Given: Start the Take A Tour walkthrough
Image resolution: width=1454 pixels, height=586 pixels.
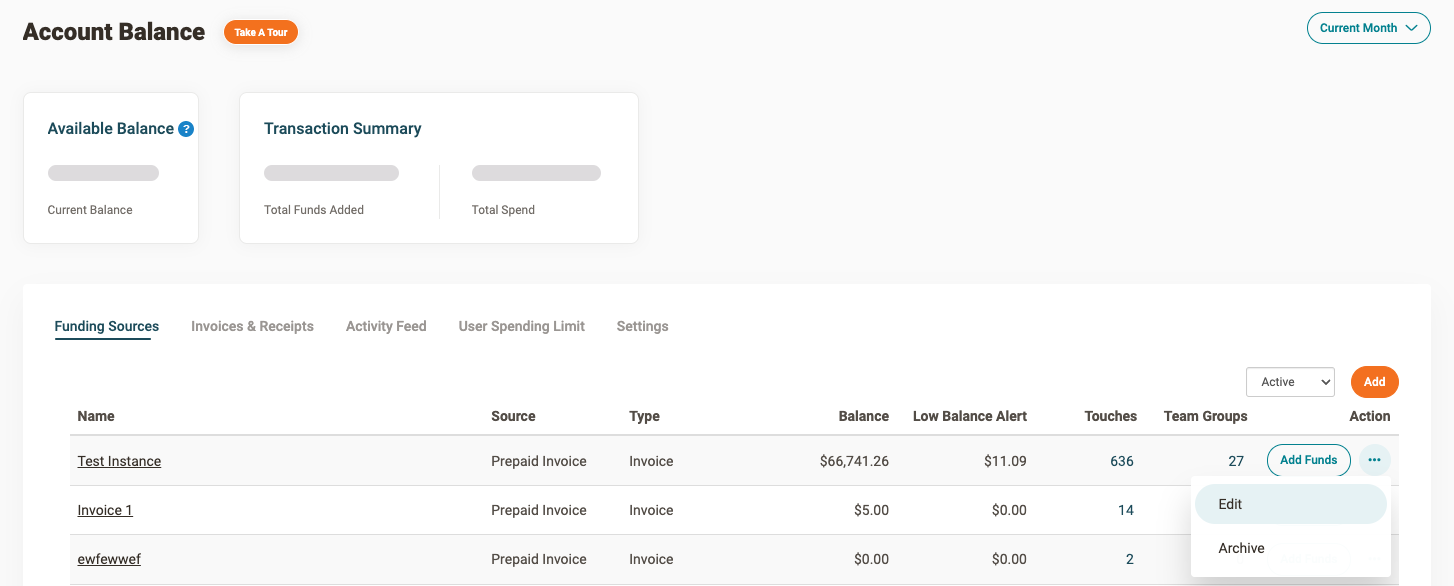Looking at the screenshot, I should tap(261, 32).
